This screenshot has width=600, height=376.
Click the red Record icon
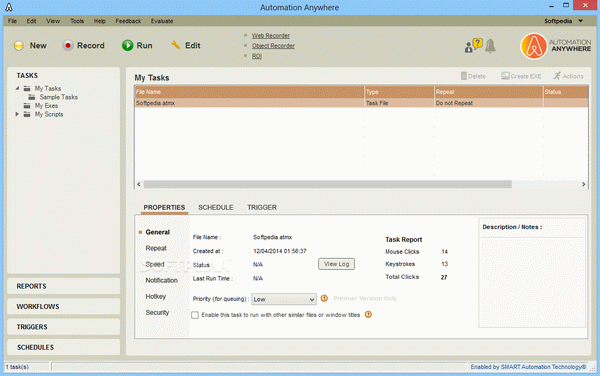(68, 46)
